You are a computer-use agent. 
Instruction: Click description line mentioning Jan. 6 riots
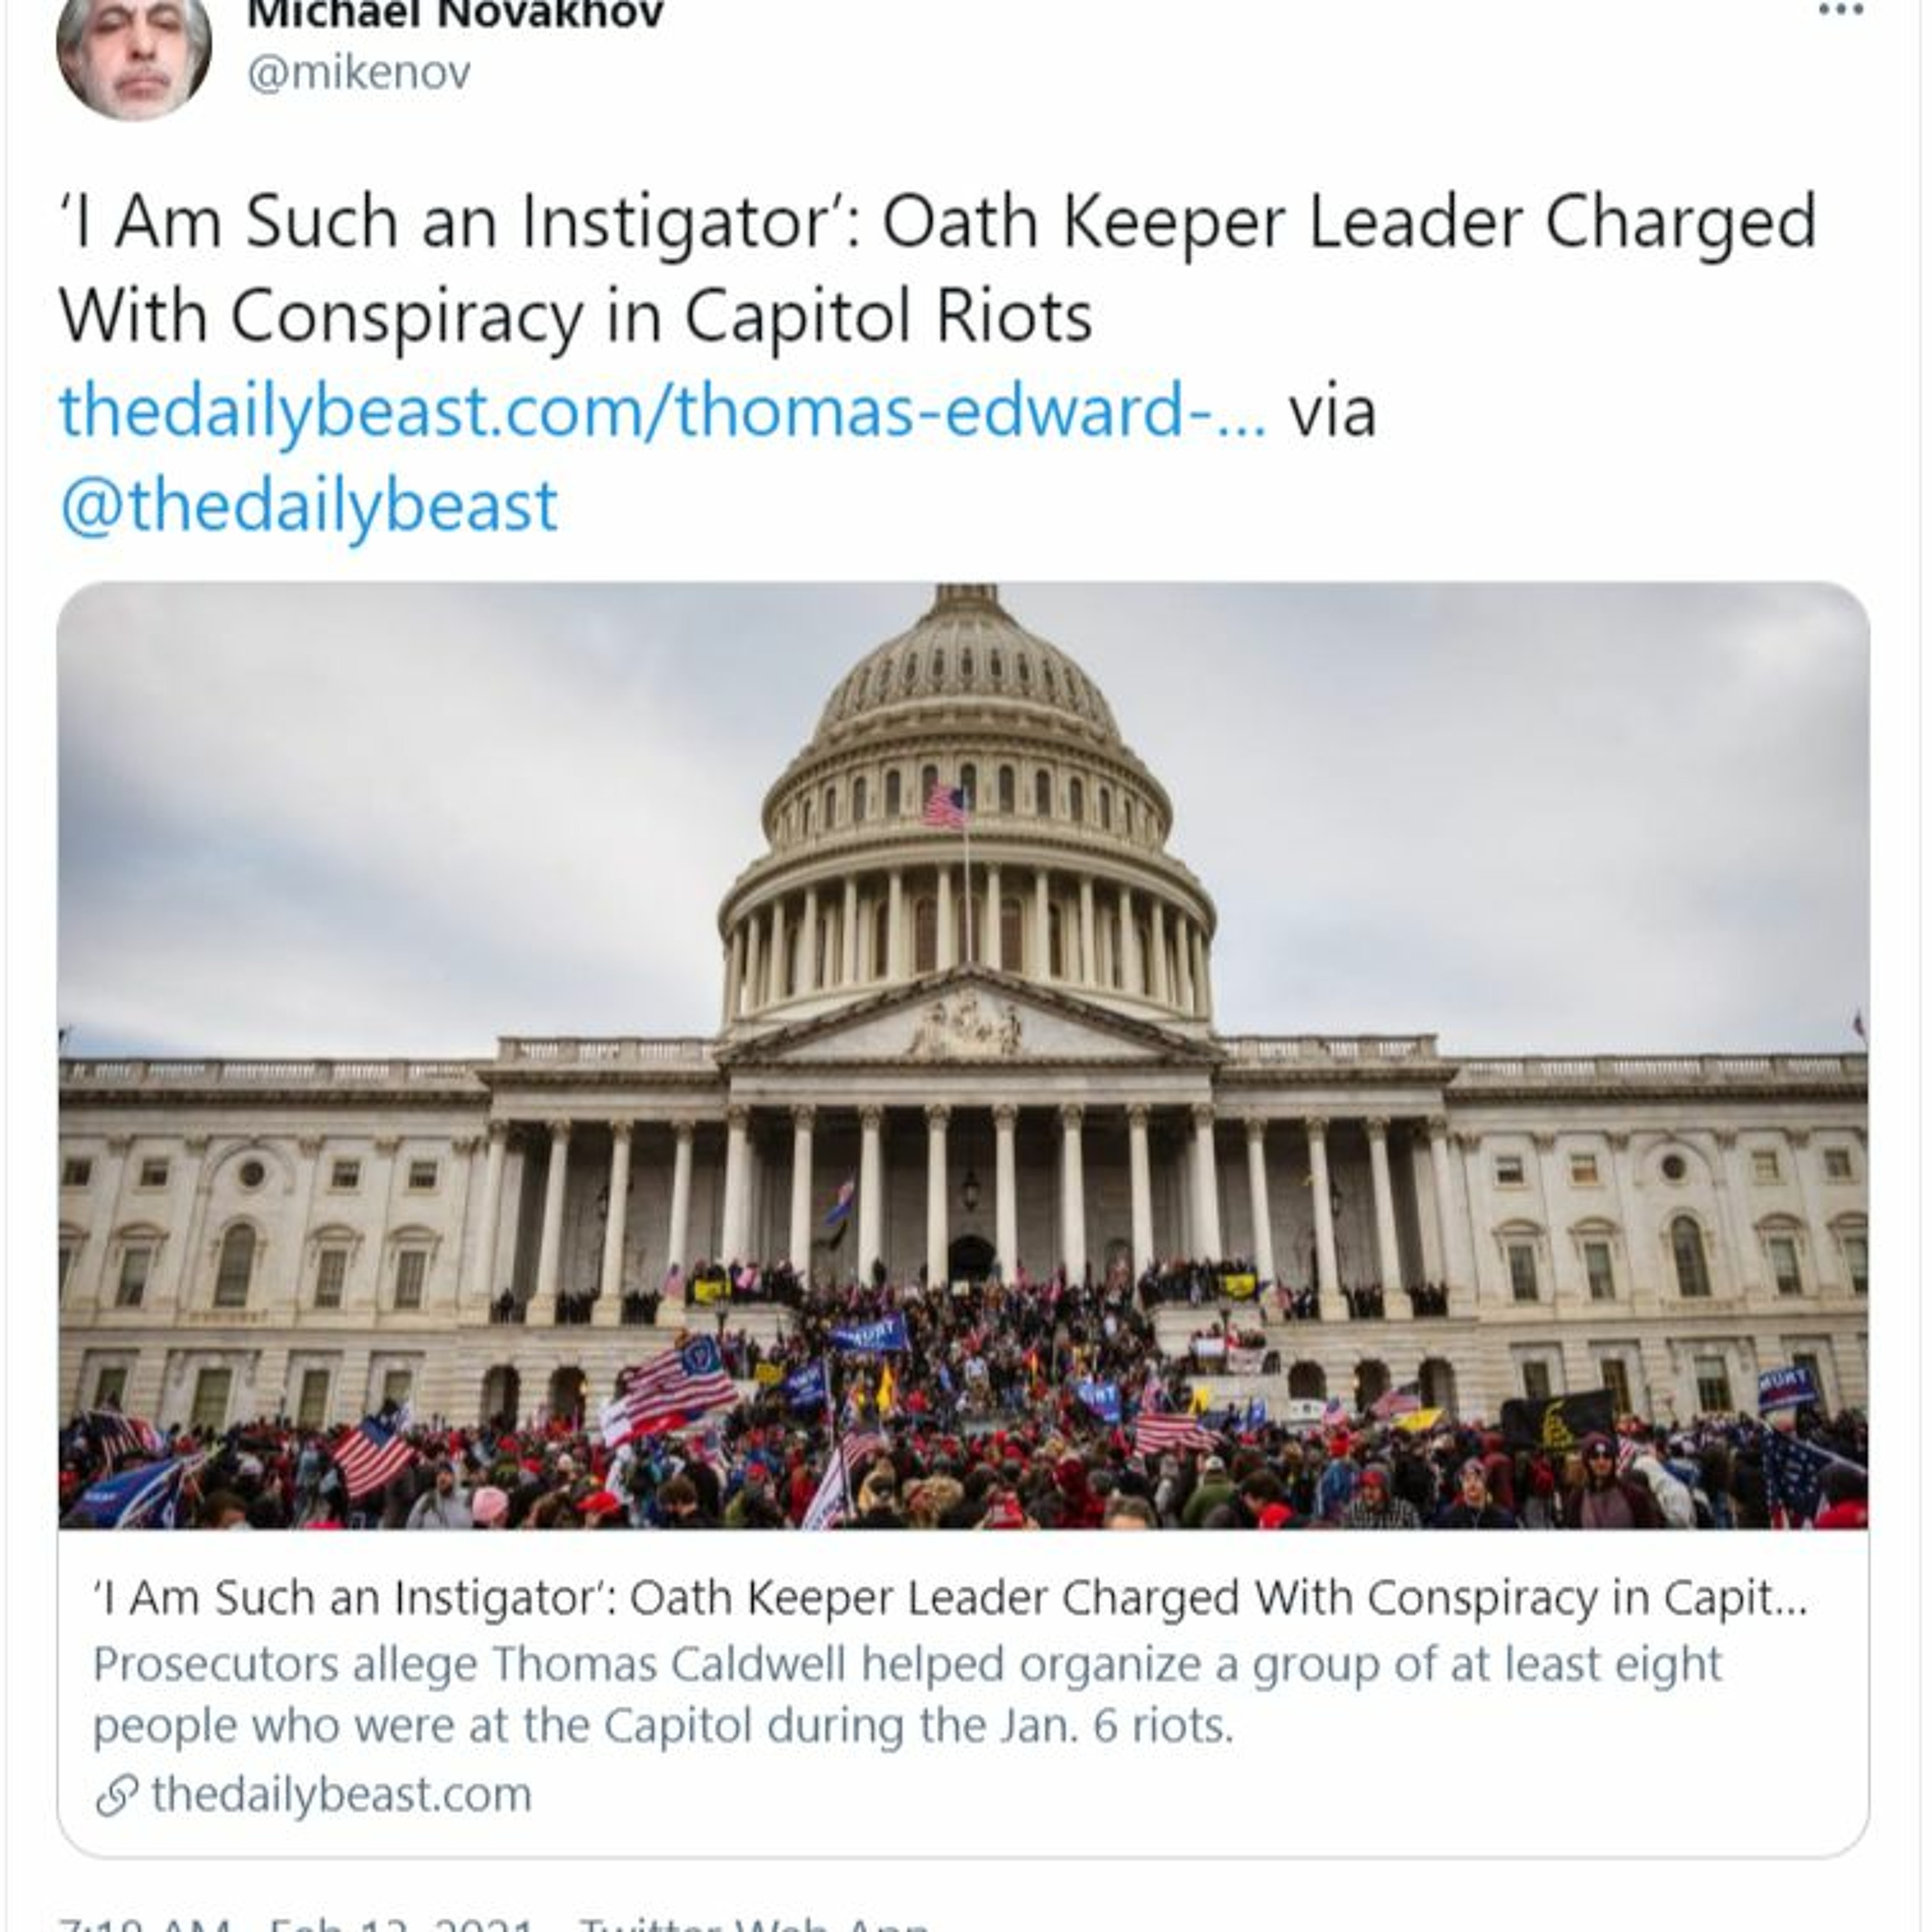point(663,1726)
